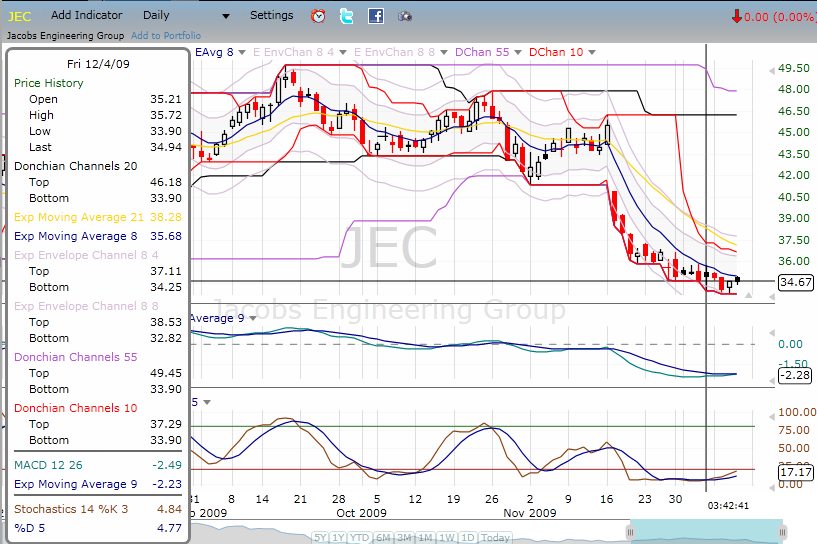Expand the EAvg 8 indicator menu
The width and height of the screenshot is (817, 544).
tap(242, 52)
